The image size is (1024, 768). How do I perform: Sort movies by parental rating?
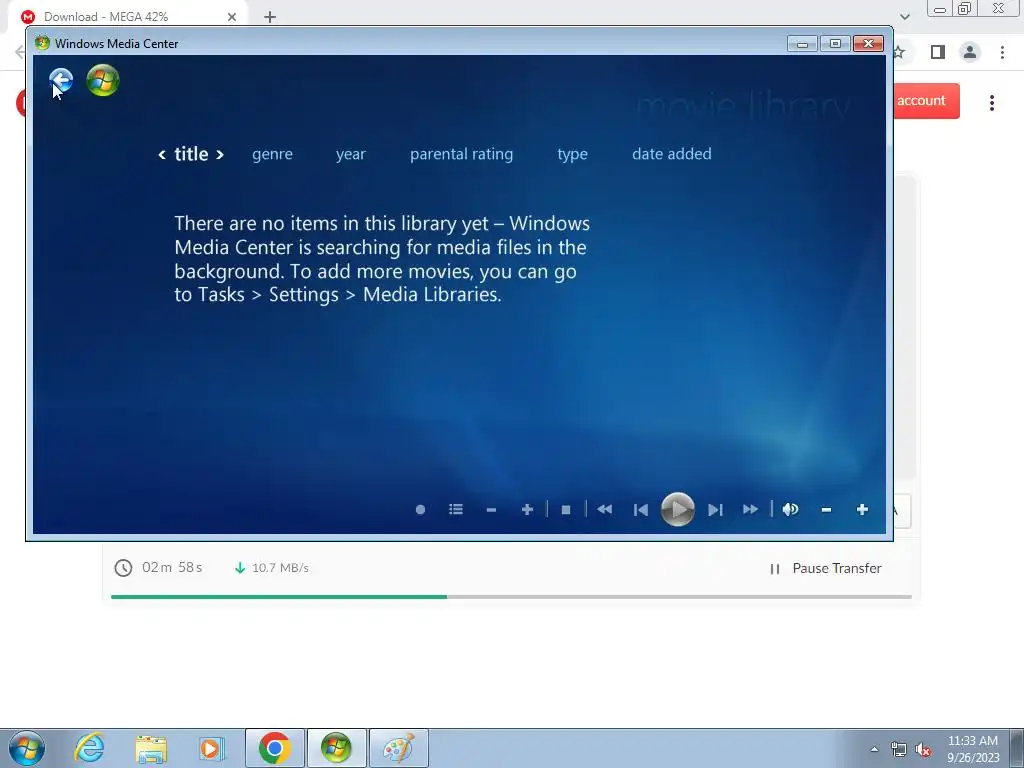point(462,155)
